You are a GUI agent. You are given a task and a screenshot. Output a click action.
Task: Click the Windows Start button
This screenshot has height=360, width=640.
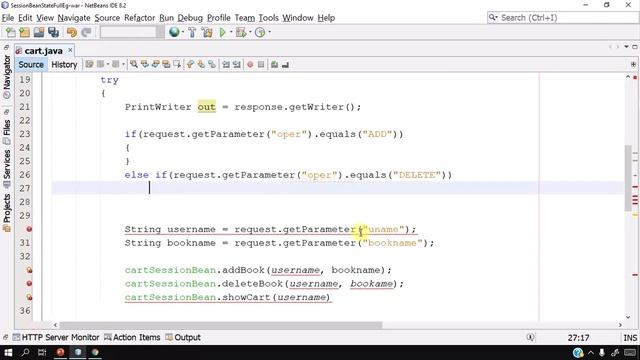pos(8,352)
